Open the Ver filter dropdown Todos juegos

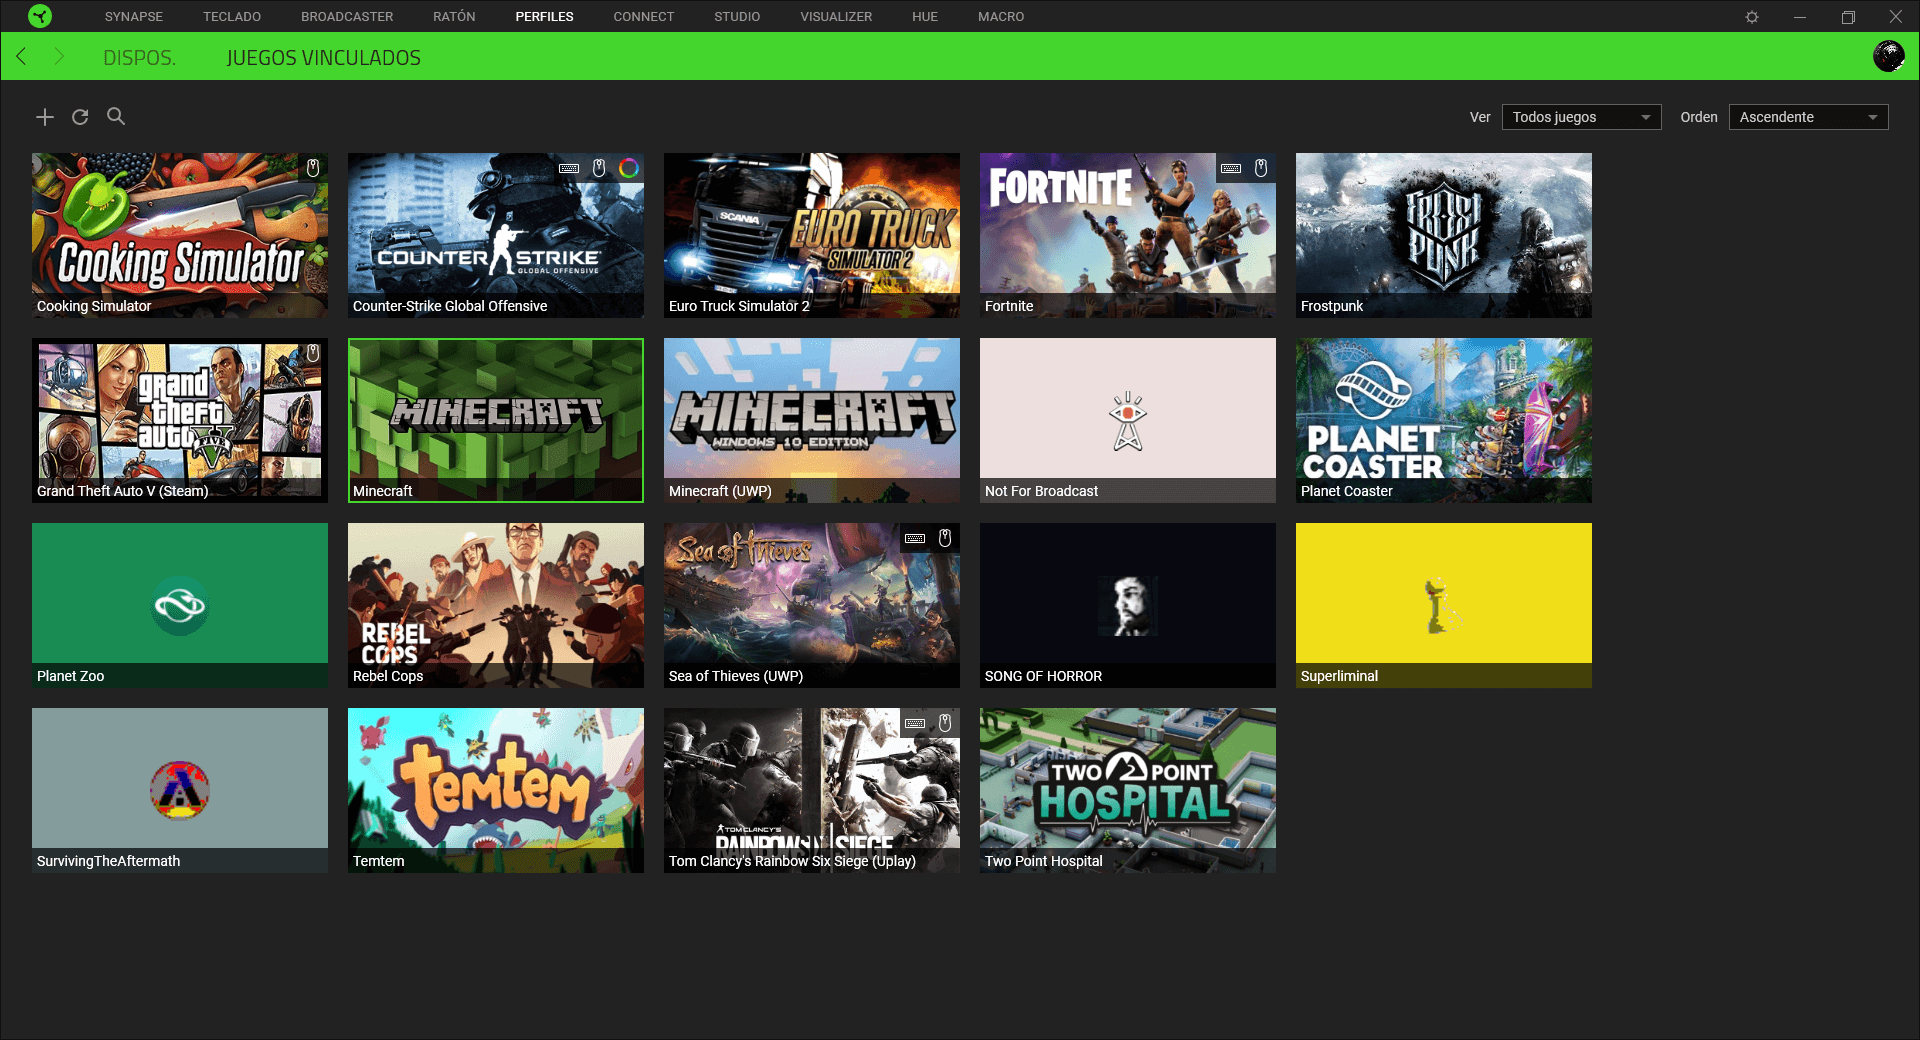click(1581, 117)
